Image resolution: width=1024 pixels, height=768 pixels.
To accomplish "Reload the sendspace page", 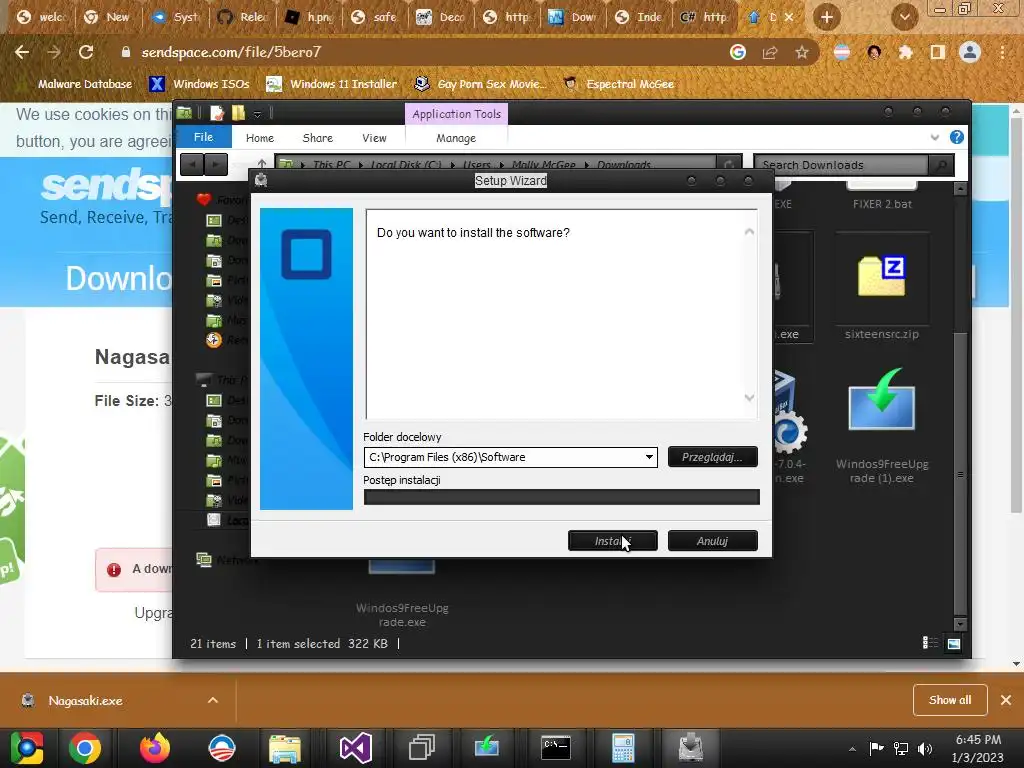I will click(86, 52).
